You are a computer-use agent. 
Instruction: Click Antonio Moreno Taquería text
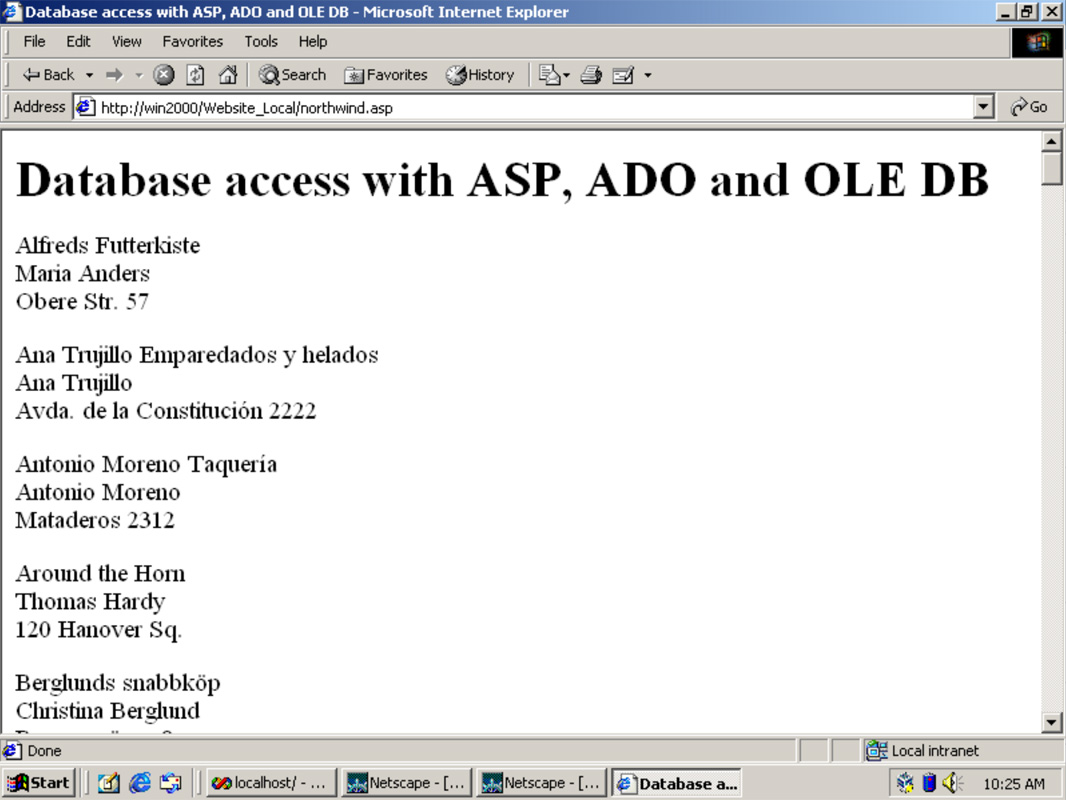[146, 465]
